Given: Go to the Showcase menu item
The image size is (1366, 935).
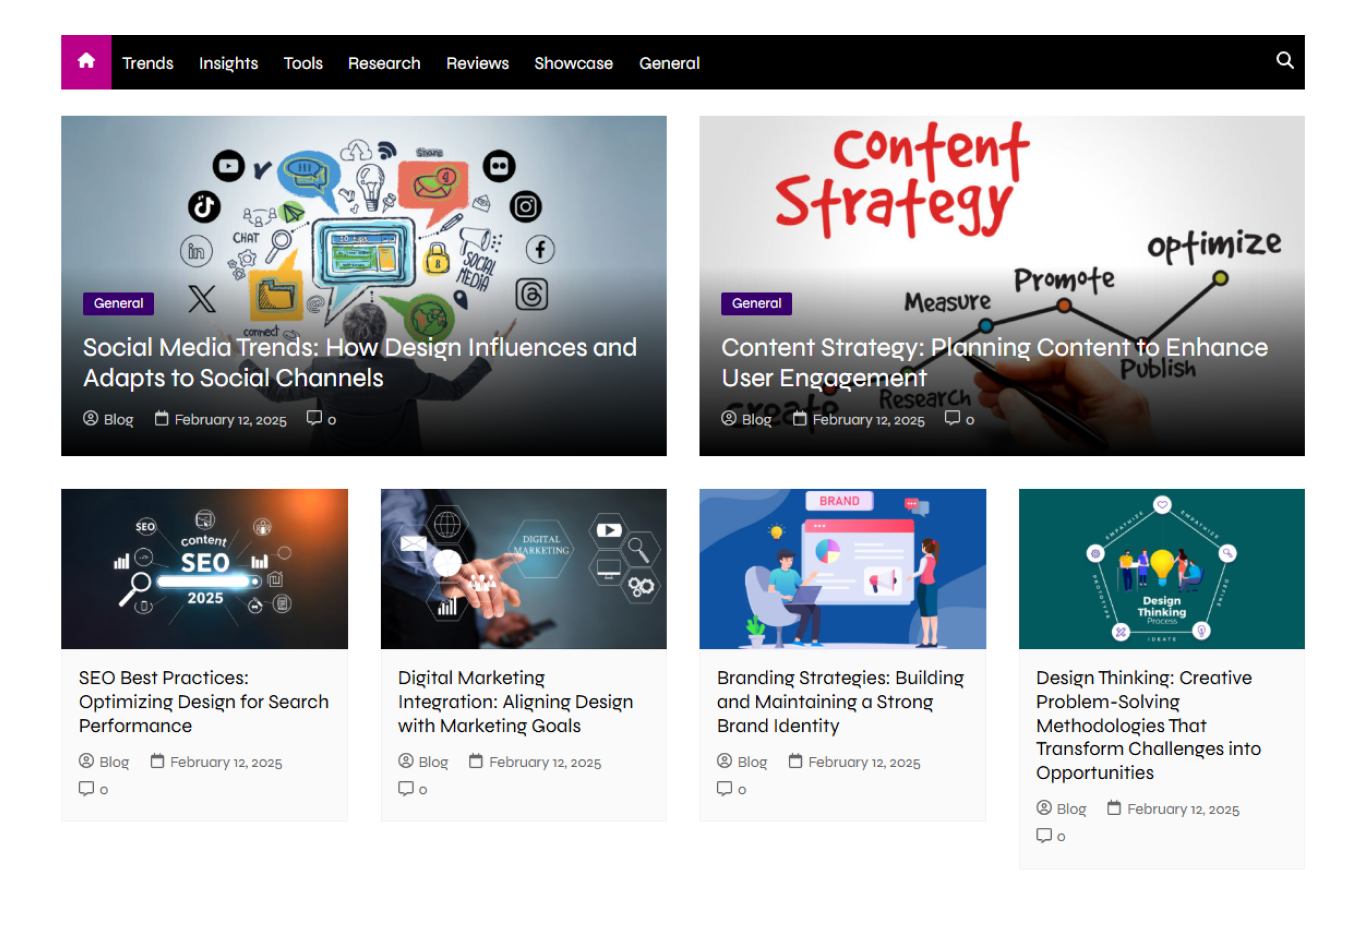Looking at the screenshot, I should tap(573, 63).
